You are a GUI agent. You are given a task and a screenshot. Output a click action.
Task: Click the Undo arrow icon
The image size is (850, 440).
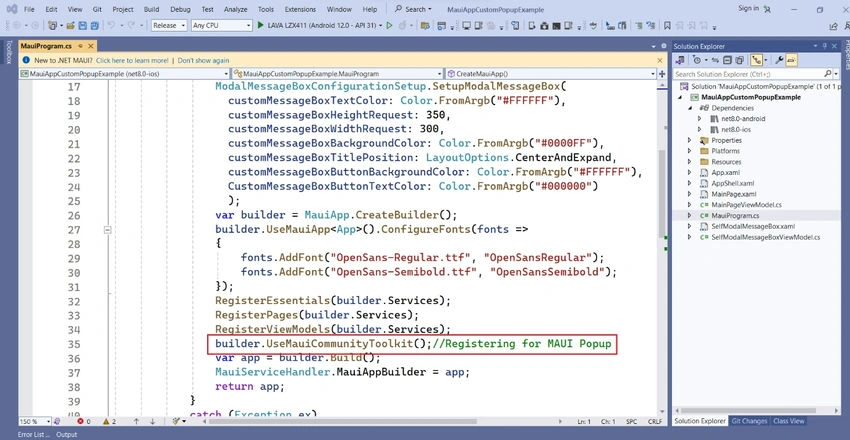pos(111,25)
